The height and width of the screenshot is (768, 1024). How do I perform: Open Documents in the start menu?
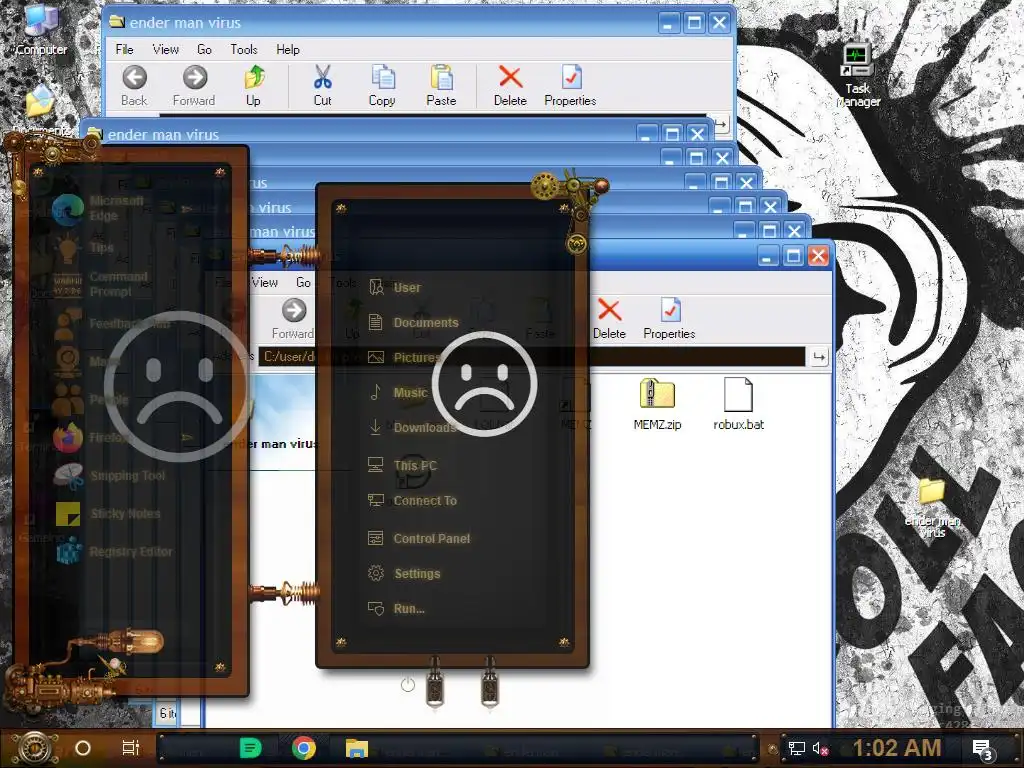click(x=413, y=323)
